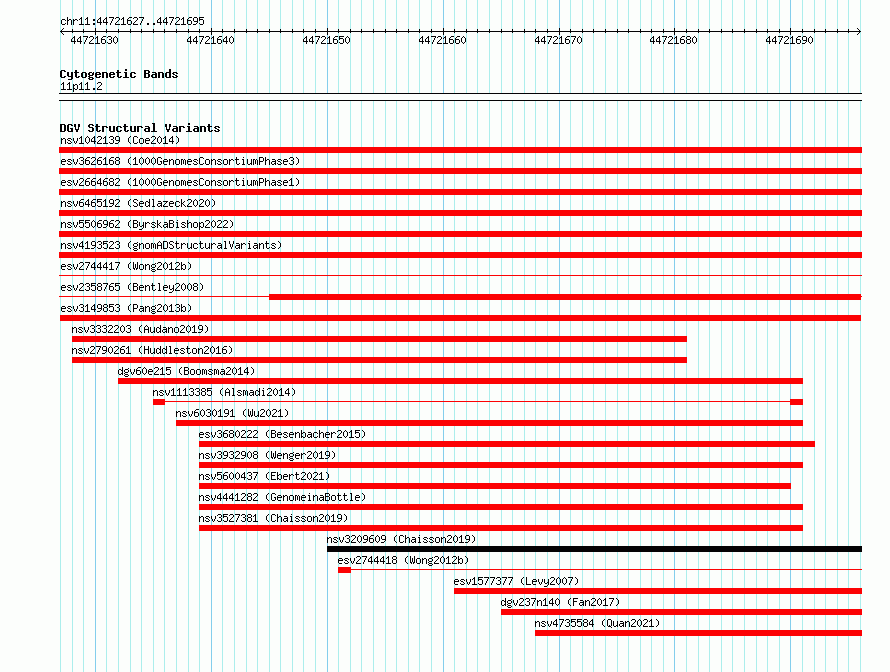This screenshot has height=672, width=890.
Task: Open nsv6465192 (Sedlazeck2020) variant label
Action: pyautogui.click(x=138, y=203)
